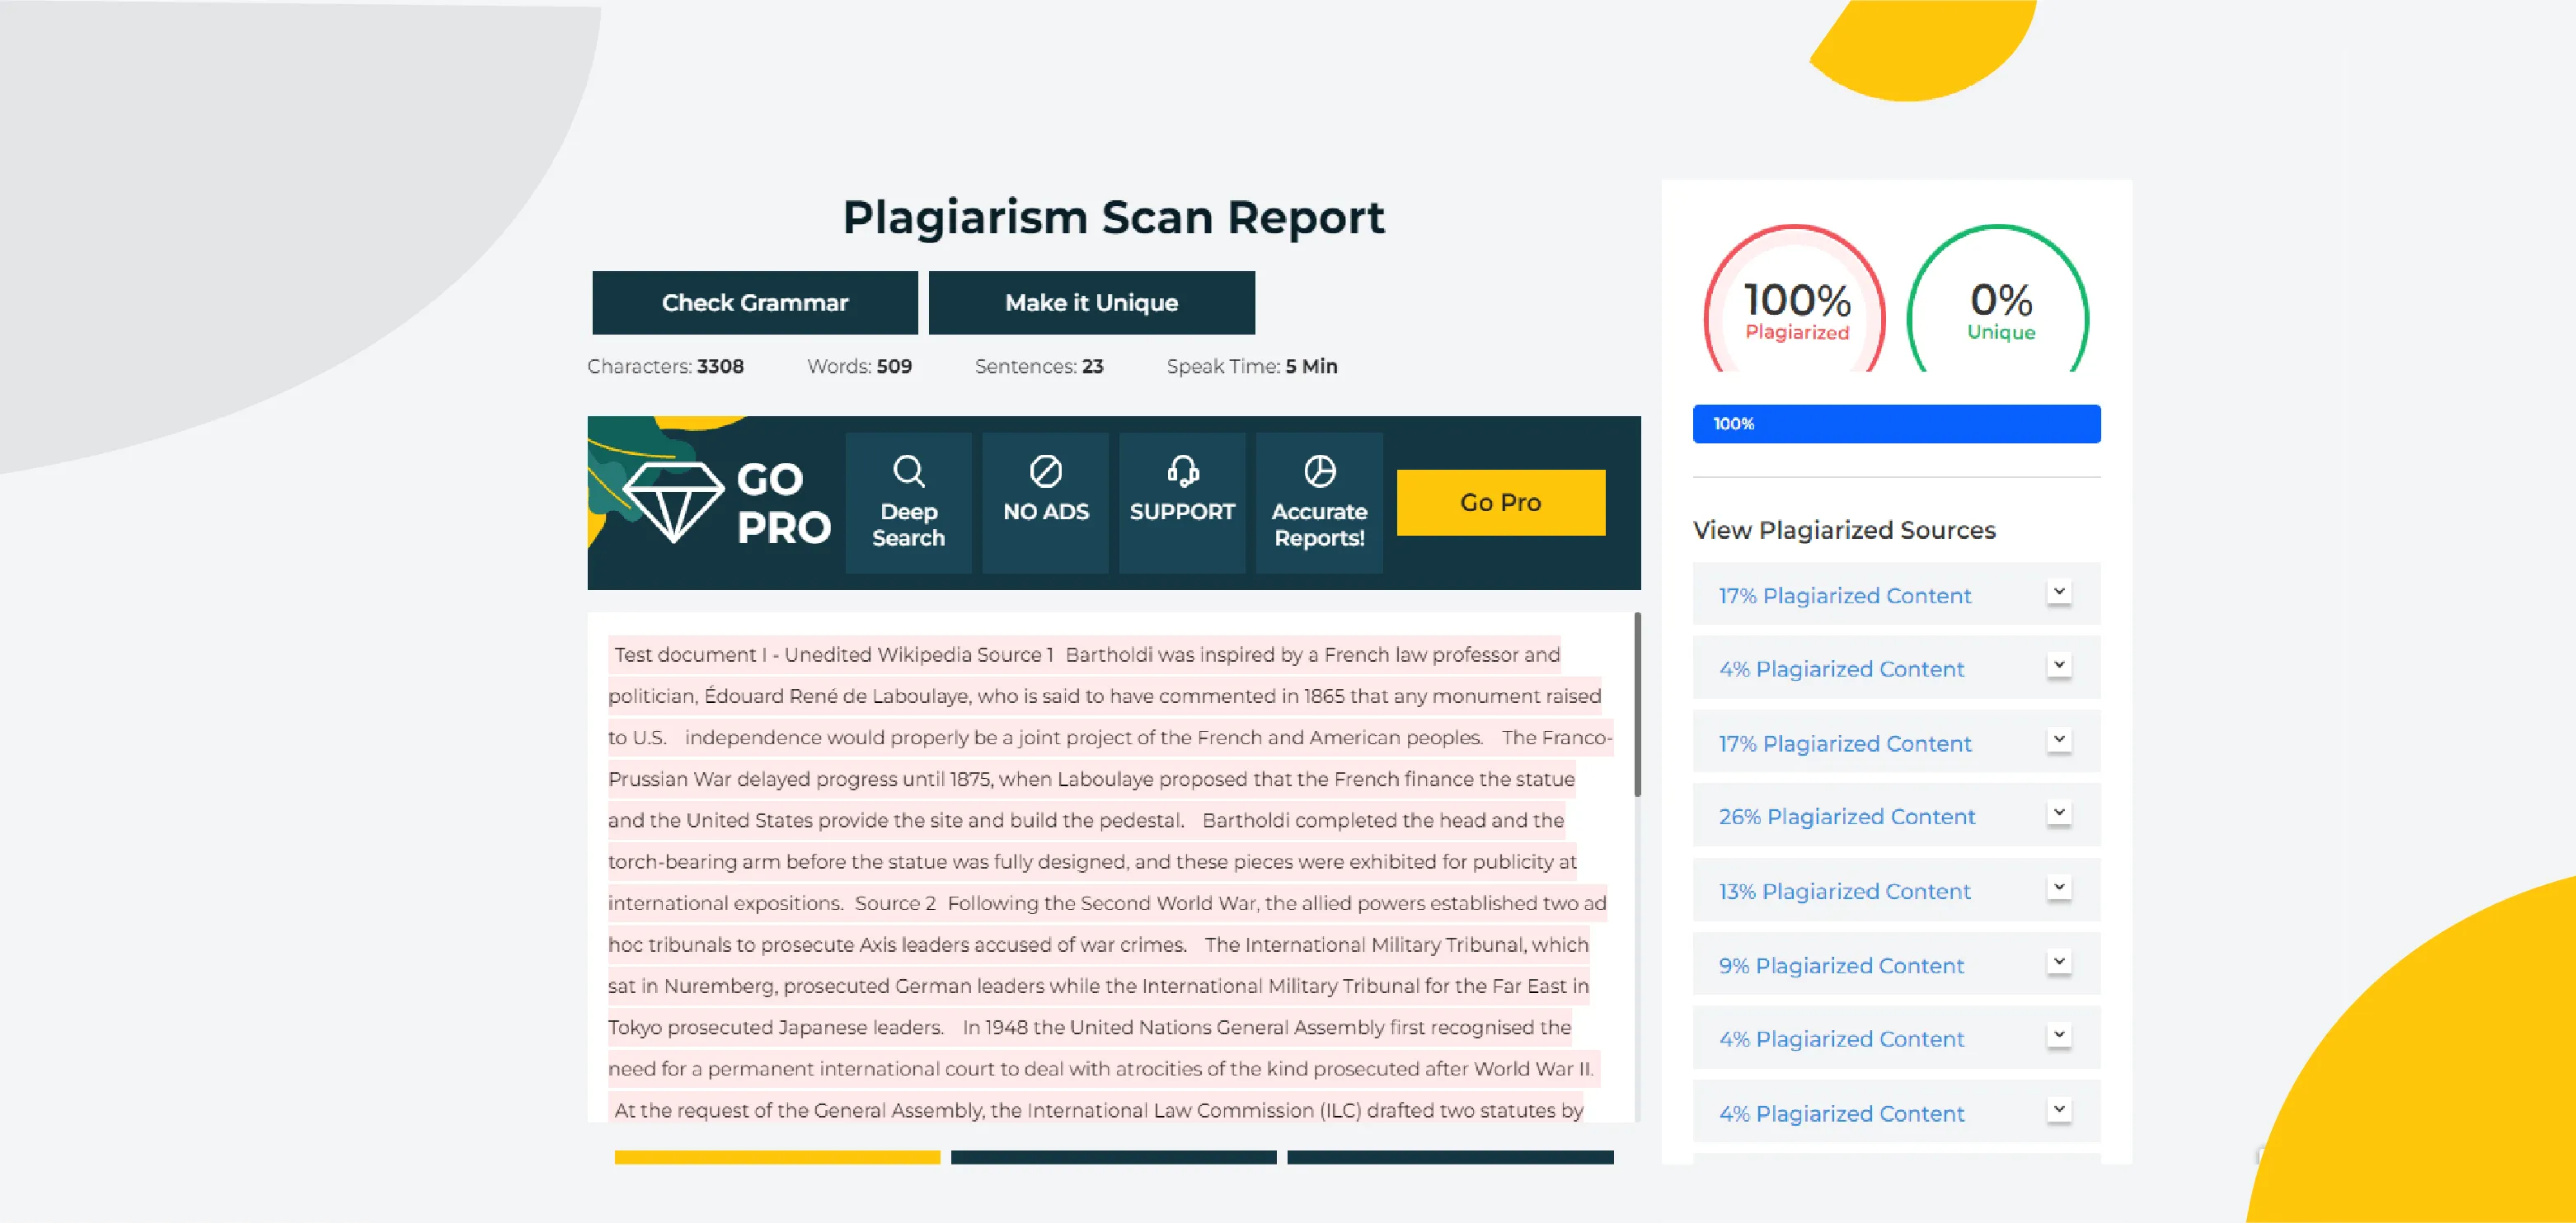Viewport: 2576px width, 1223px height.
Task: Click the blue 100% progress bar
Action: tap(1896, 424)
